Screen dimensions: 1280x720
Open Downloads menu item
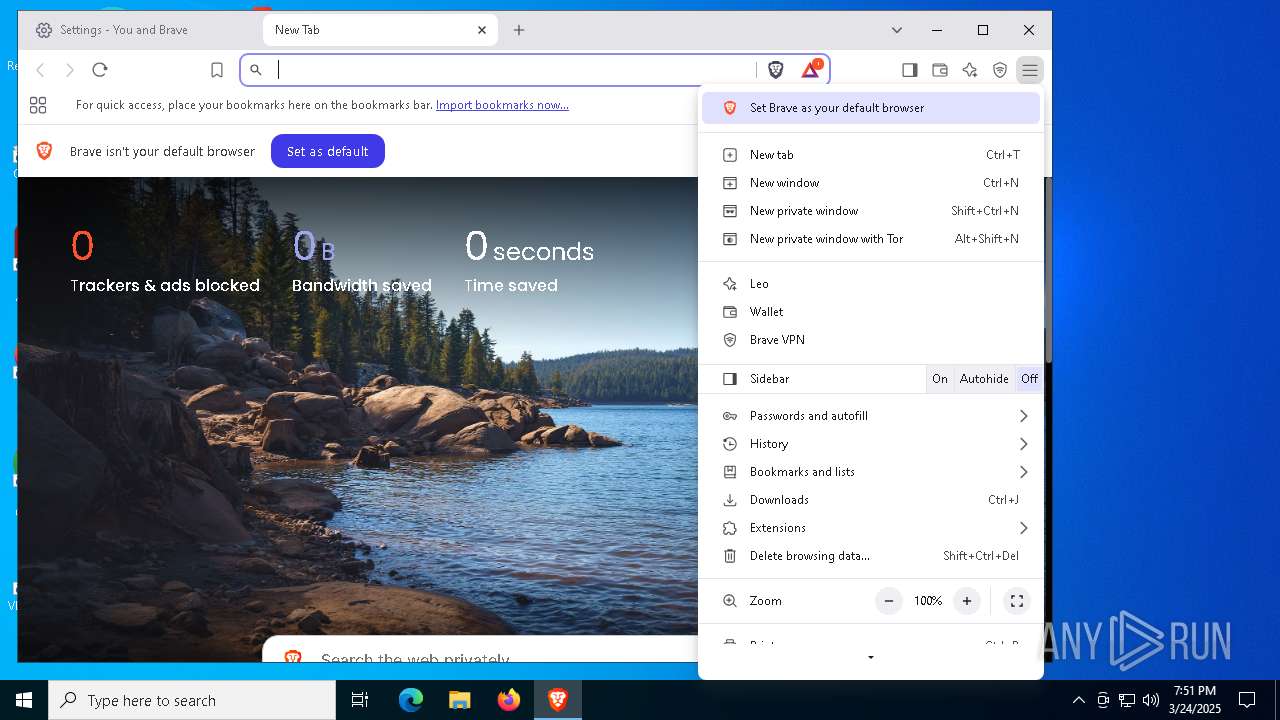coord(871,500)
